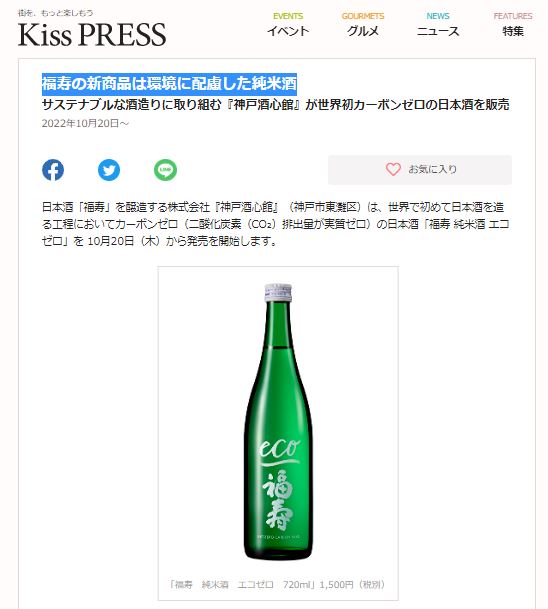Click the EVENTS label above イベント
The width and height of the screenshot is (548, 609).
(x=288, y=16)
